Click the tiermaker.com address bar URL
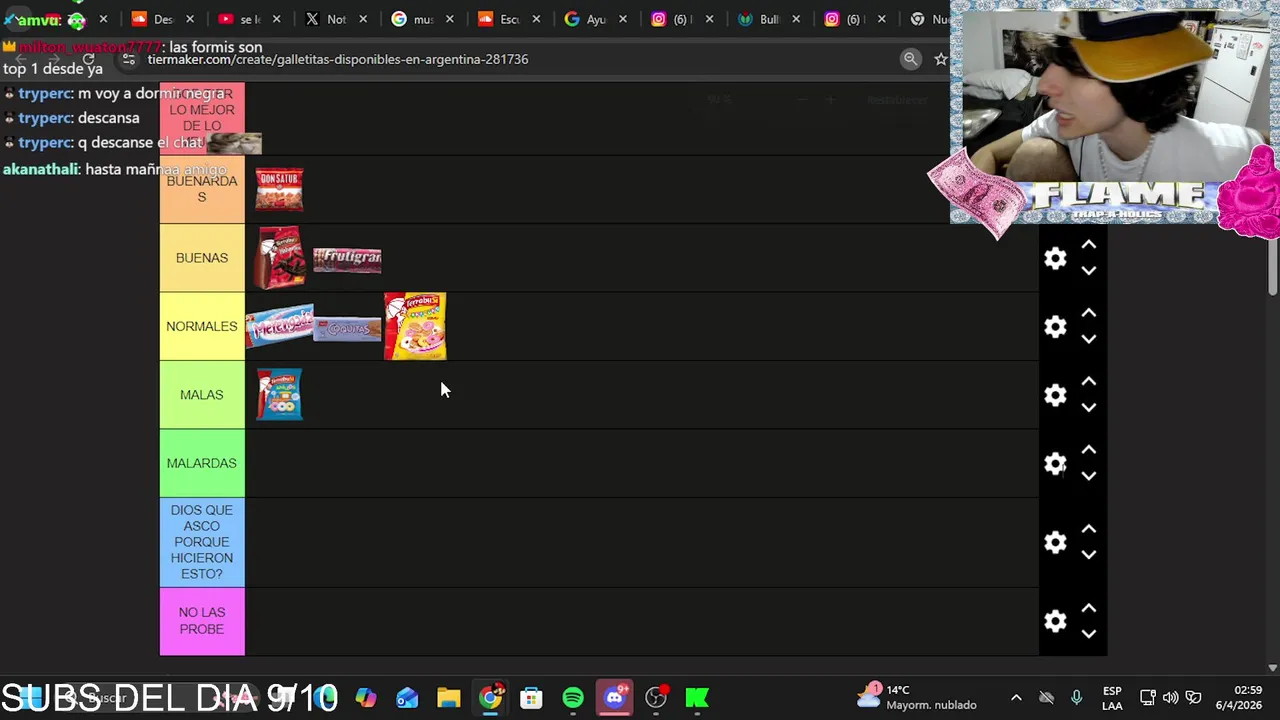This screenshot has height=720, width=1280. tap(338, 59)
